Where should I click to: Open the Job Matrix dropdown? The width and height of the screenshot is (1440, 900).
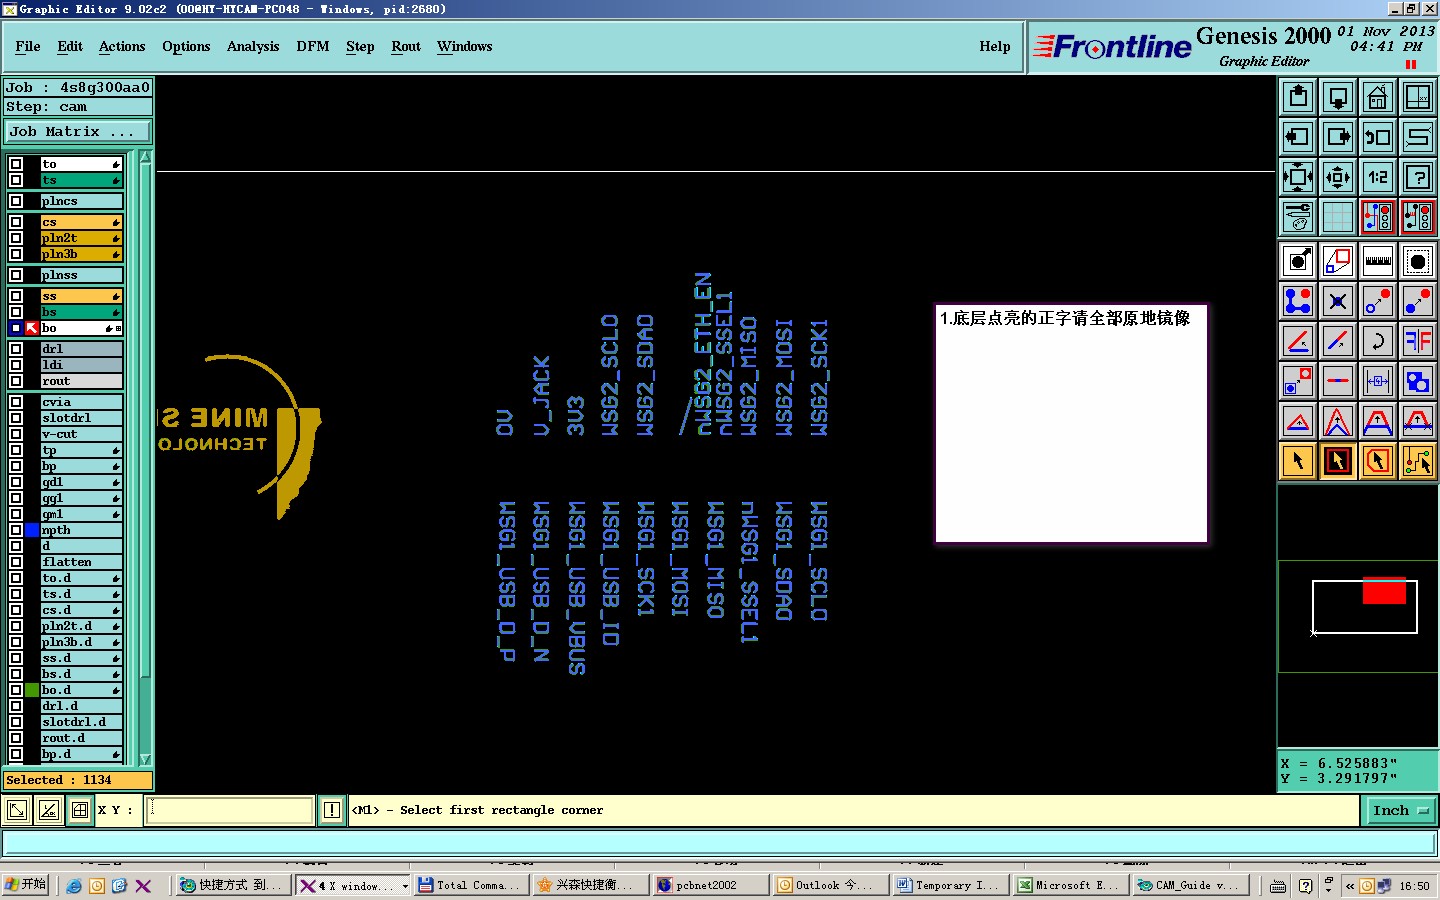77,132
